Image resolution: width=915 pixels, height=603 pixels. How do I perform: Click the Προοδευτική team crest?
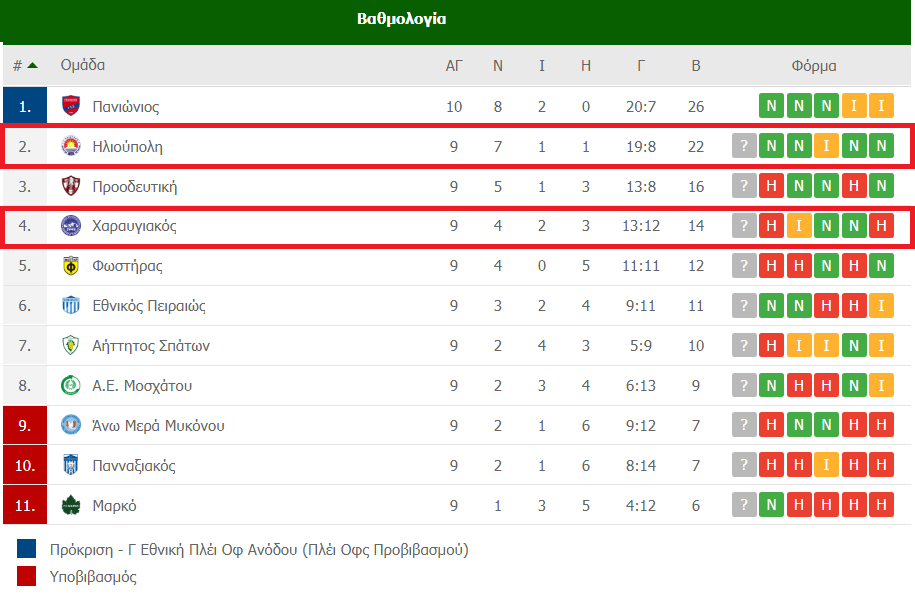[71, 186]
